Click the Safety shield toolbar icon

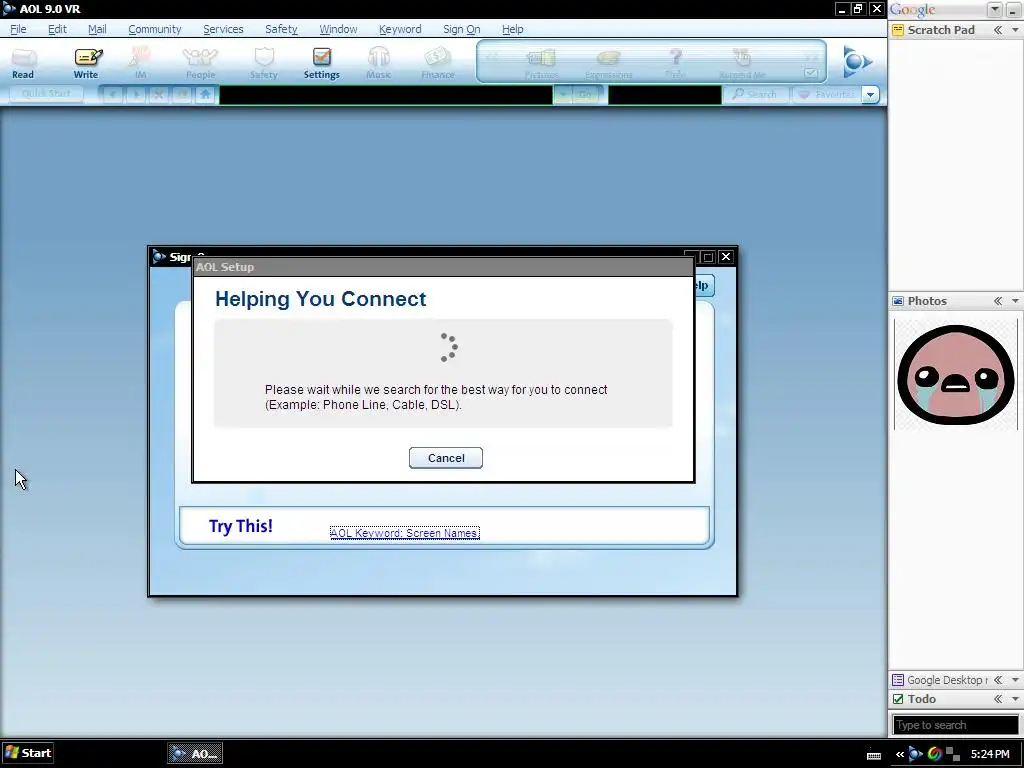(263, 63)
